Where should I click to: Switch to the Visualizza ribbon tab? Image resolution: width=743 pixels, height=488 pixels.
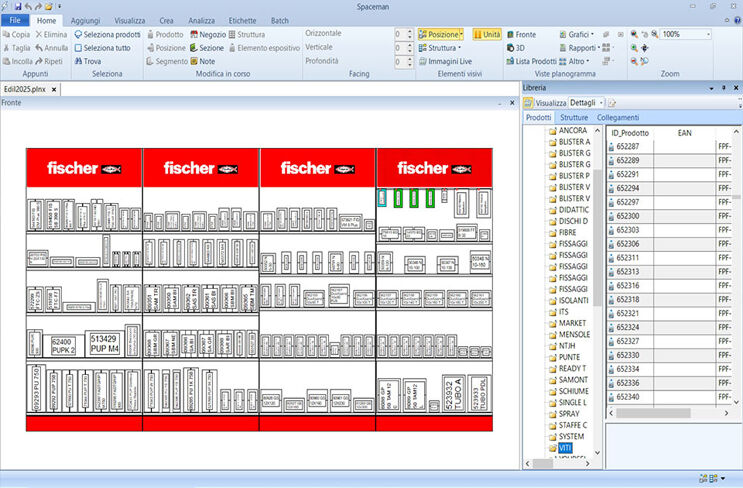[x=129, y=20]
